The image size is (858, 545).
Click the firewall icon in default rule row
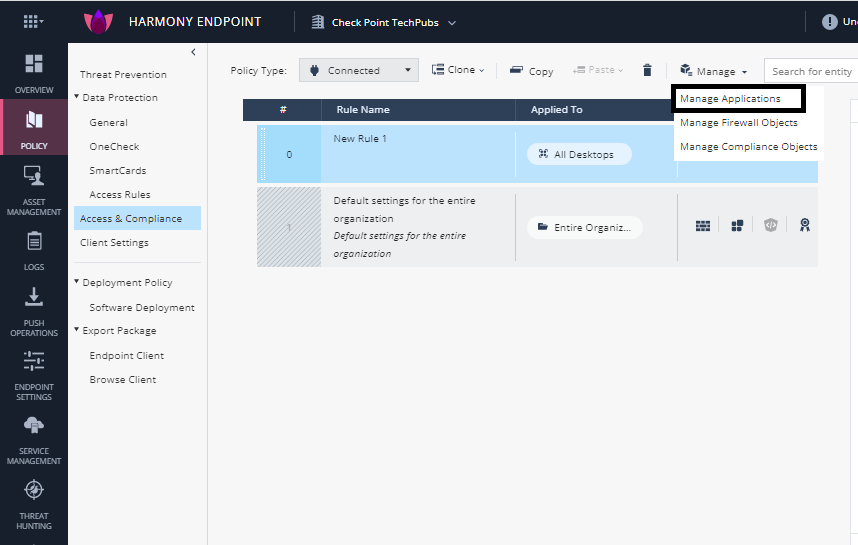pyautogui.click(x=703, y=225)
